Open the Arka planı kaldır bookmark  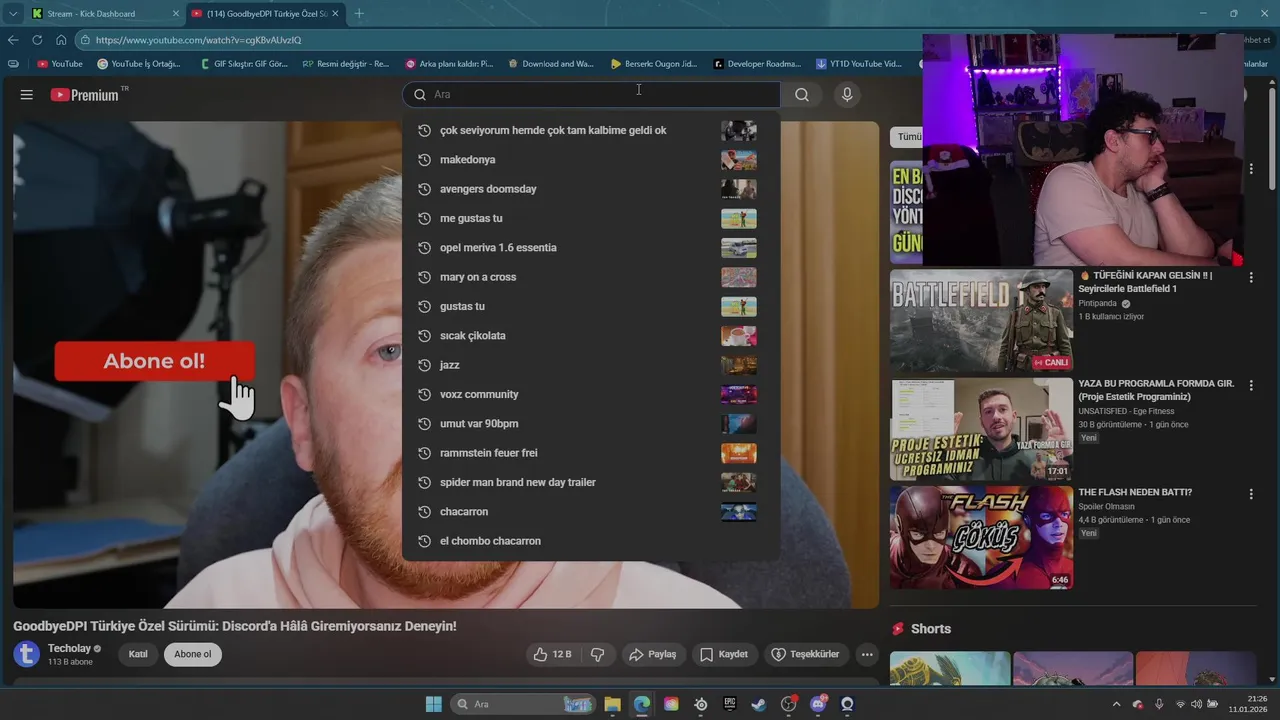(449, 64)
